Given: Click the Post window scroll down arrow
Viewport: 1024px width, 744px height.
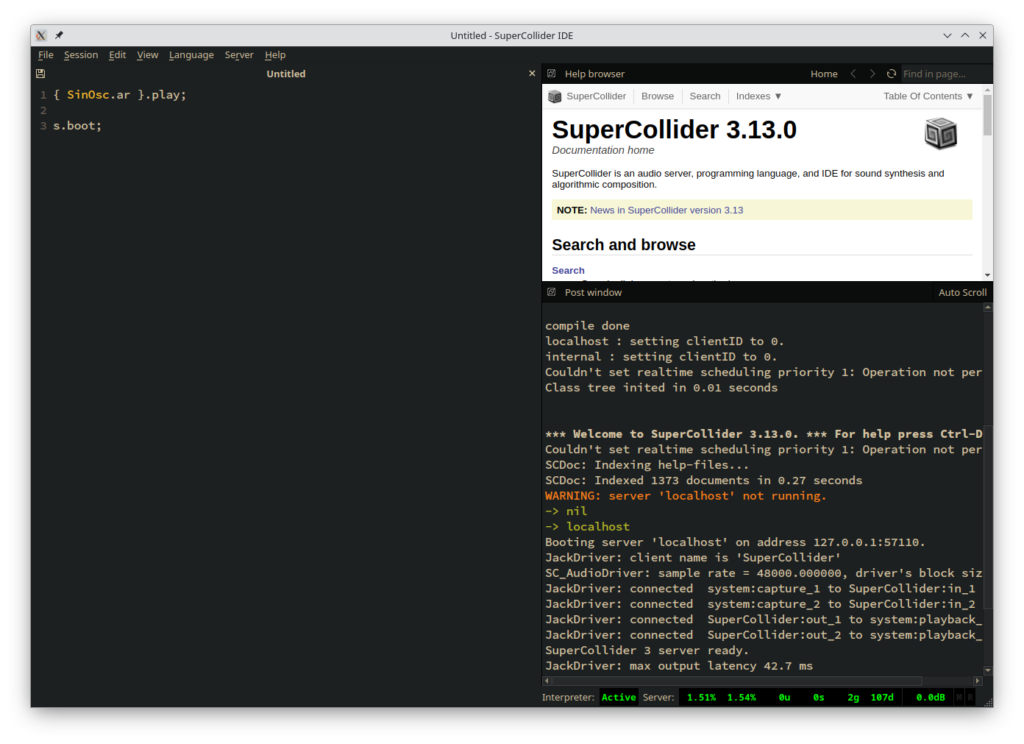Looking at the screenshot, I should coord(987,671).
